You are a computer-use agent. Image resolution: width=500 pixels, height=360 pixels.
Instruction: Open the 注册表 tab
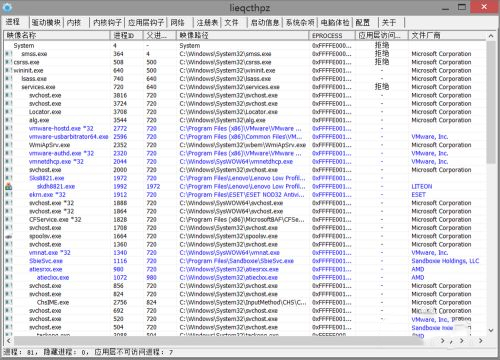[207, 22]
